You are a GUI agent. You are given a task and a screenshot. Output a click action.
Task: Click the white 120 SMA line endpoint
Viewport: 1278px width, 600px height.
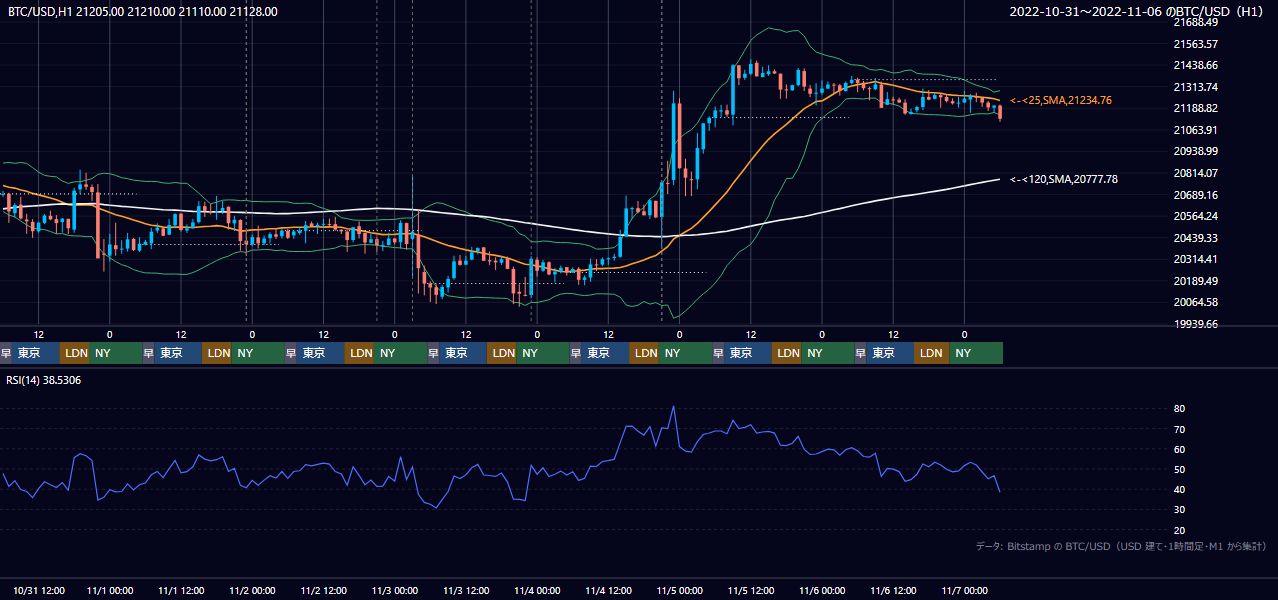(999, 179)
